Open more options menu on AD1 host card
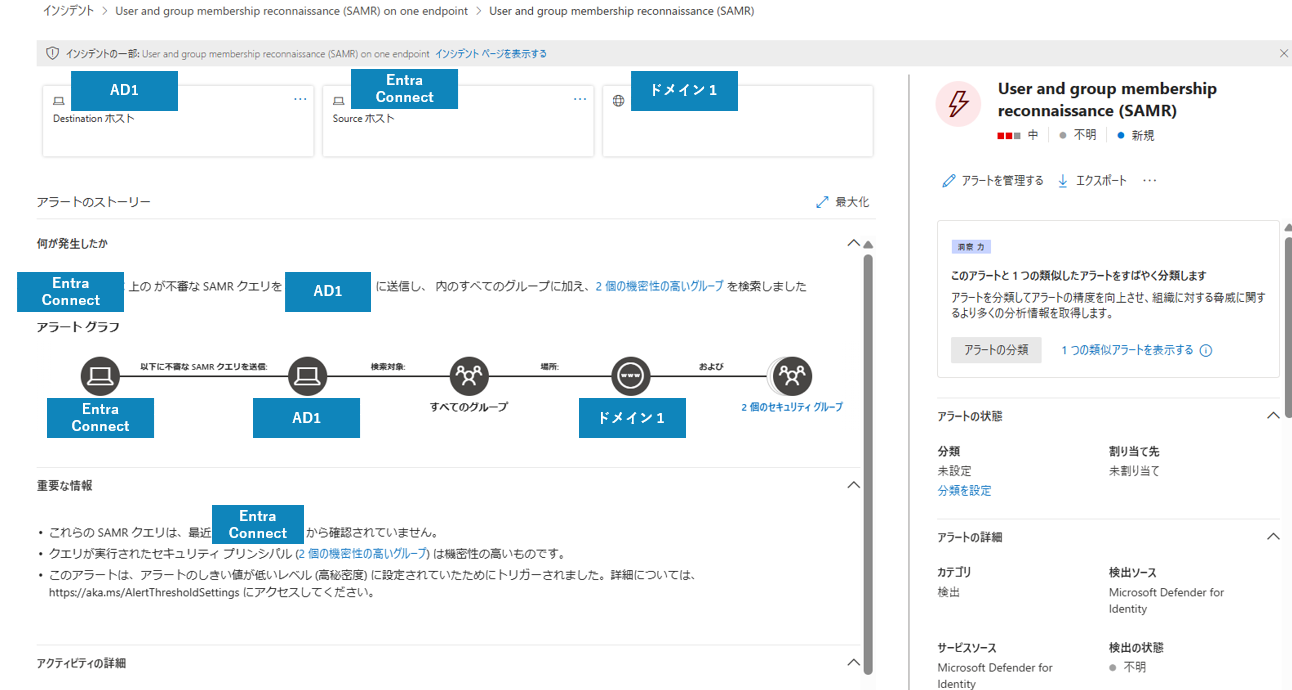 pos(299,98)
